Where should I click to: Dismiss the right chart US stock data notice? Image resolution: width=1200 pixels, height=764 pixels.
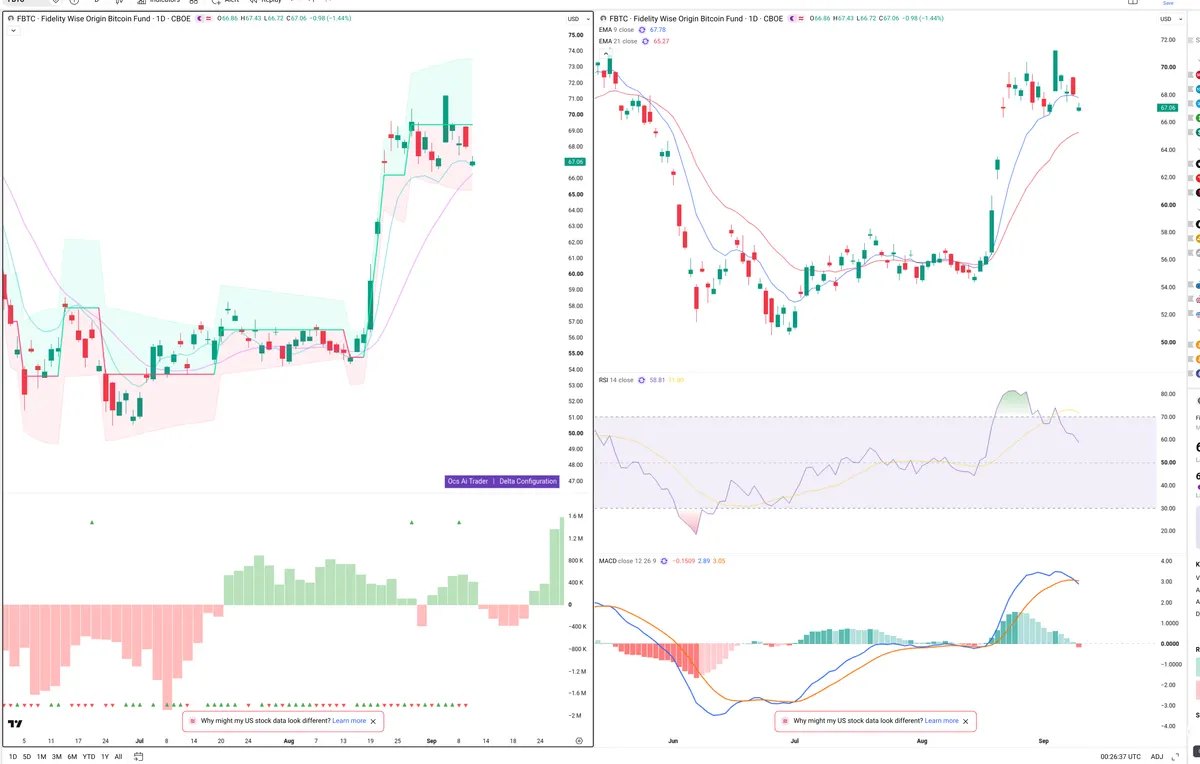[x=966, y=720]
